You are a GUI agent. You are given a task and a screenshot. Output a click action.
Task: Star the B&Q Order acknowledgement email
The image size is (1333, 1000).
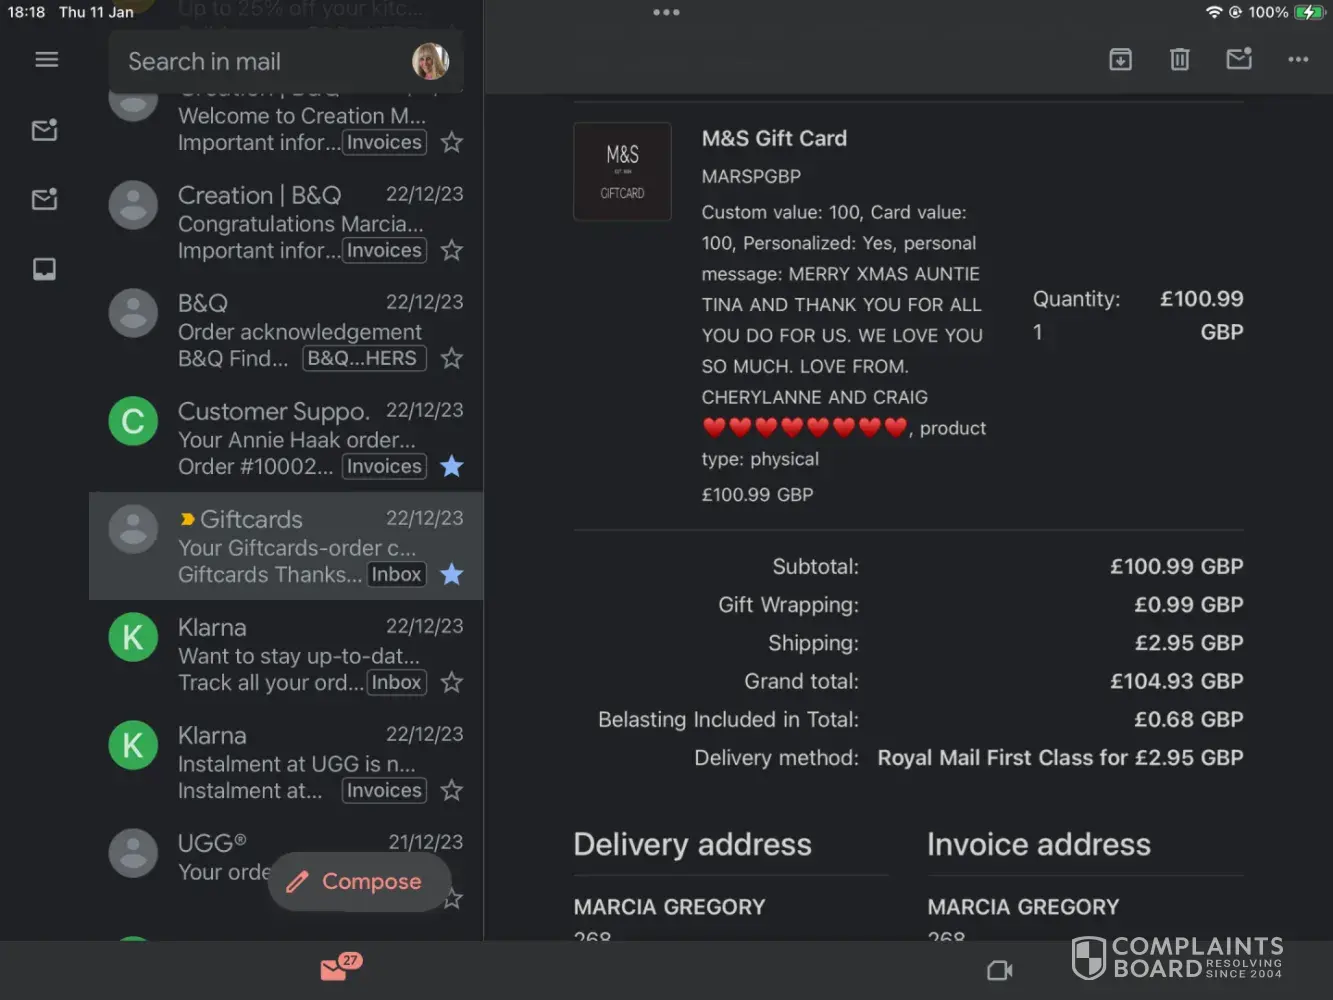[452, 358]
